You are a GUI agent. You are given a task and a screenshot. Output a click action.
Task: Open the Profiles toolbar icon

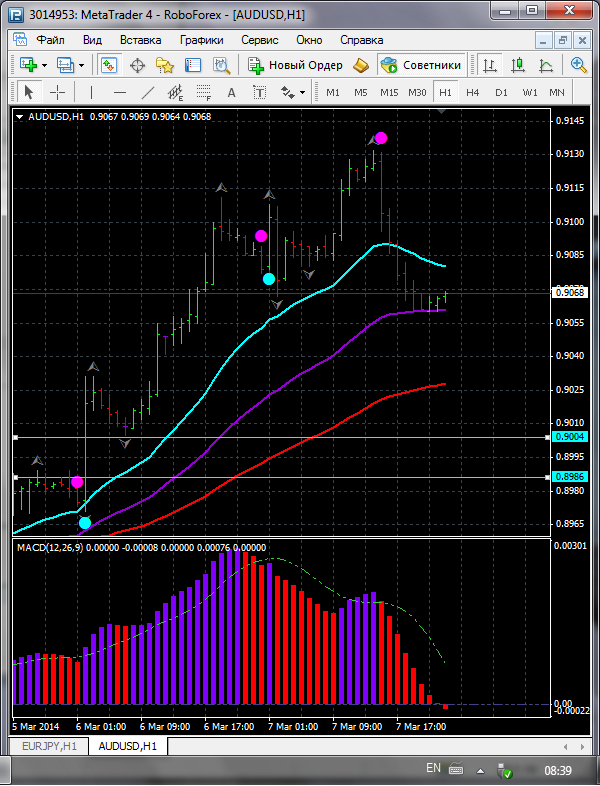point(65,65)
